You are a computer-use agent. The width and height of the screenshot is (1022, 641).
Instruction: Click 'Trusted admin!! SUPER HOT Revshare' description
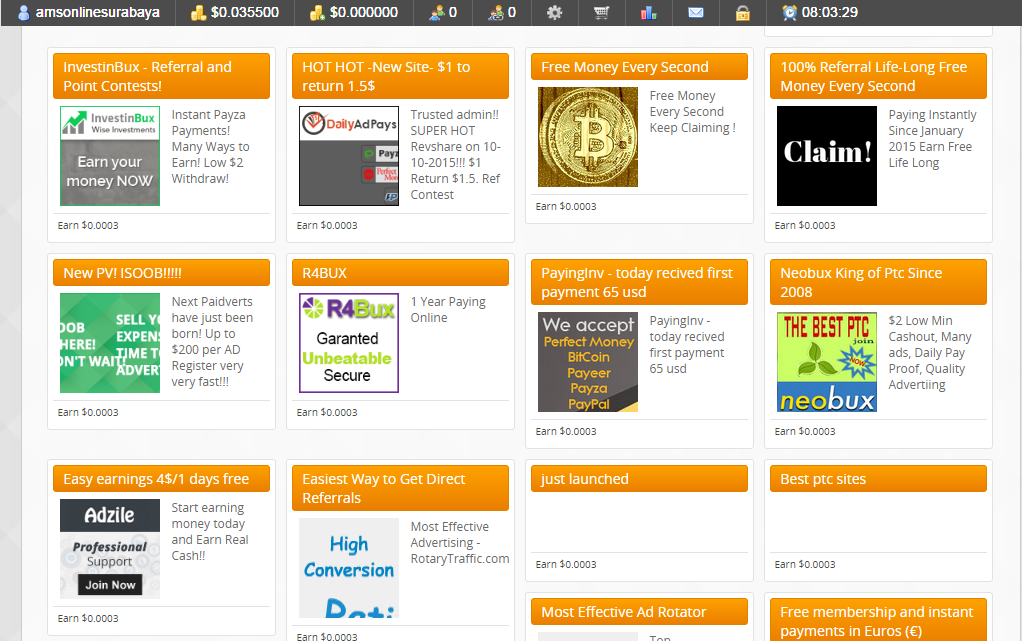(x=455, y=155)
